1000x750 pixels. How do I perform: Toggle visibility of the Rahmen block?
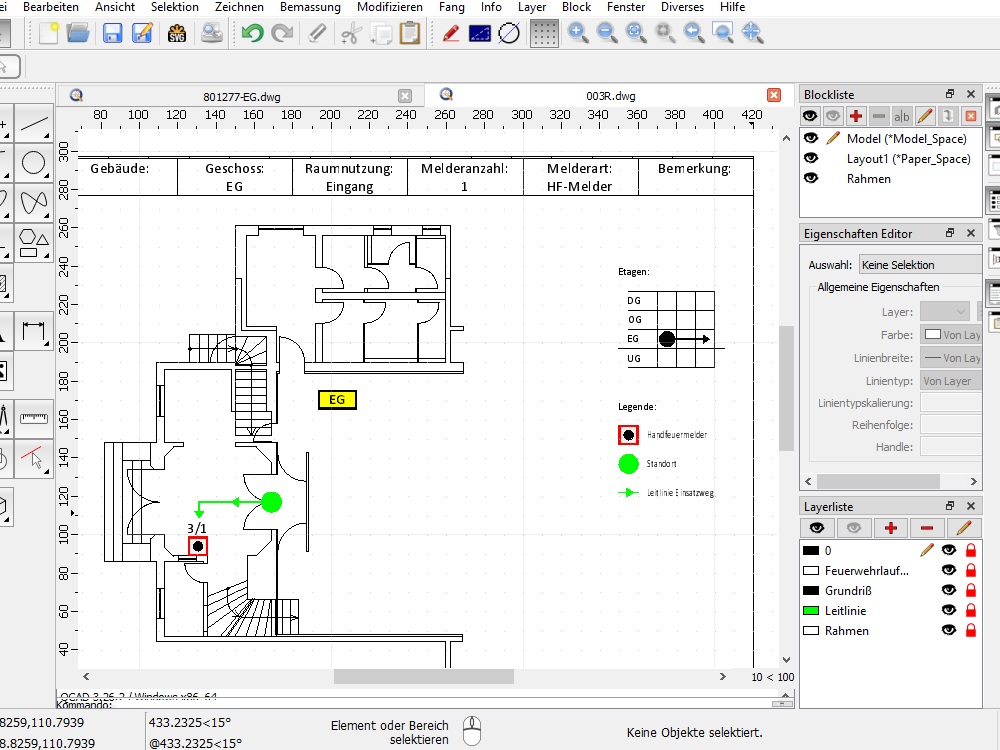pyautogui.click(x=811, y=179)
